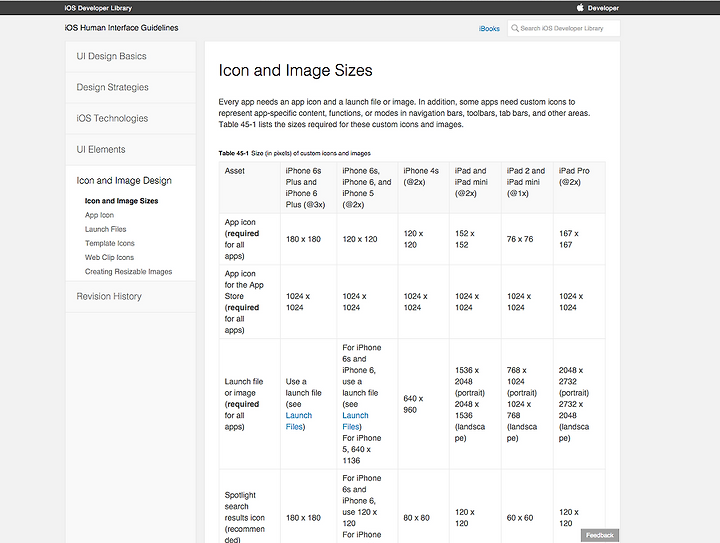Collapse Icon and Image Design section
720x543 pixels.
[124, 181]
